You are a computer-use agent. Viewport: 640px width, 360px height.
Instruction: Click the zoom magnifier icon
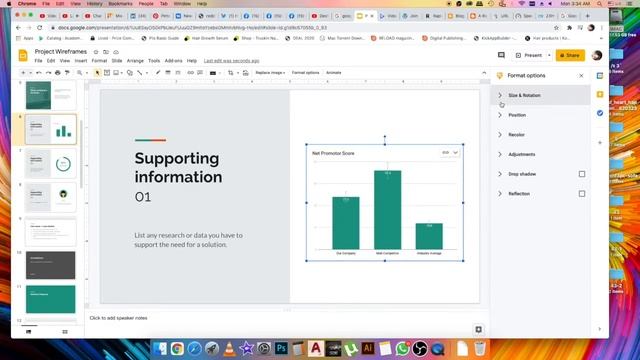coord(80,73)
